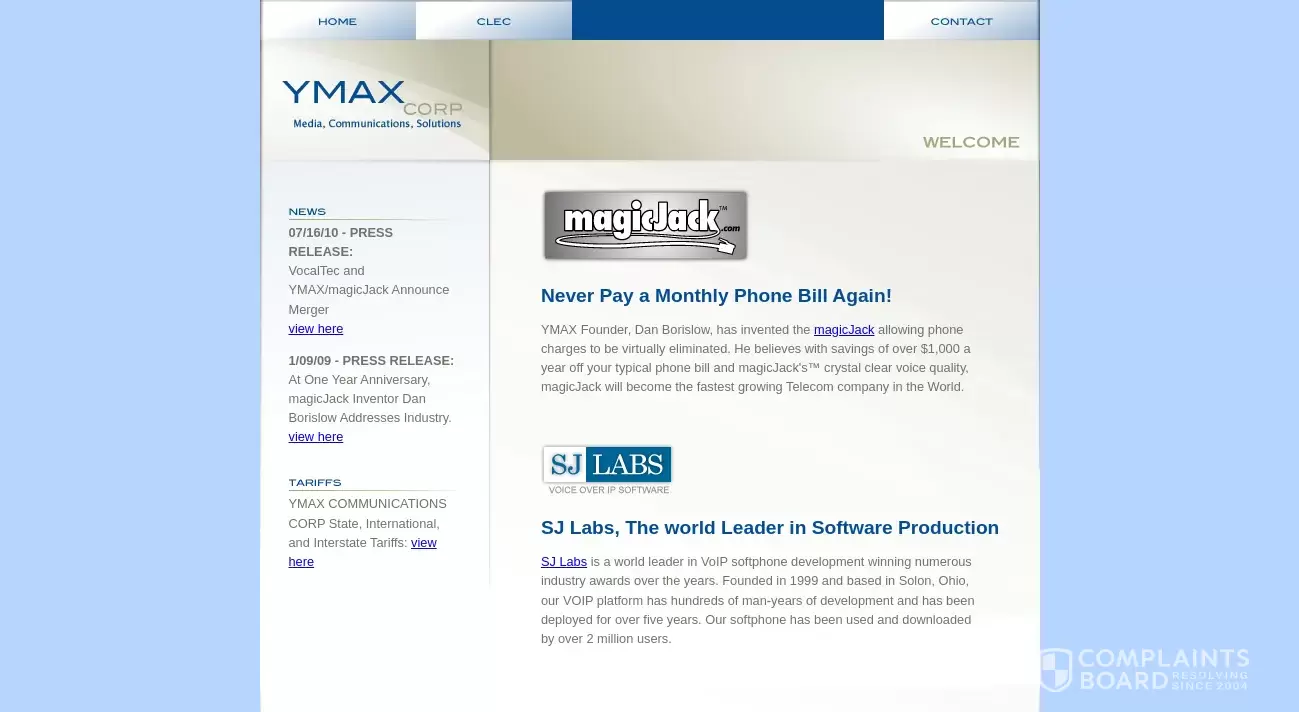Open the CONTACT page

coord(961,20)
